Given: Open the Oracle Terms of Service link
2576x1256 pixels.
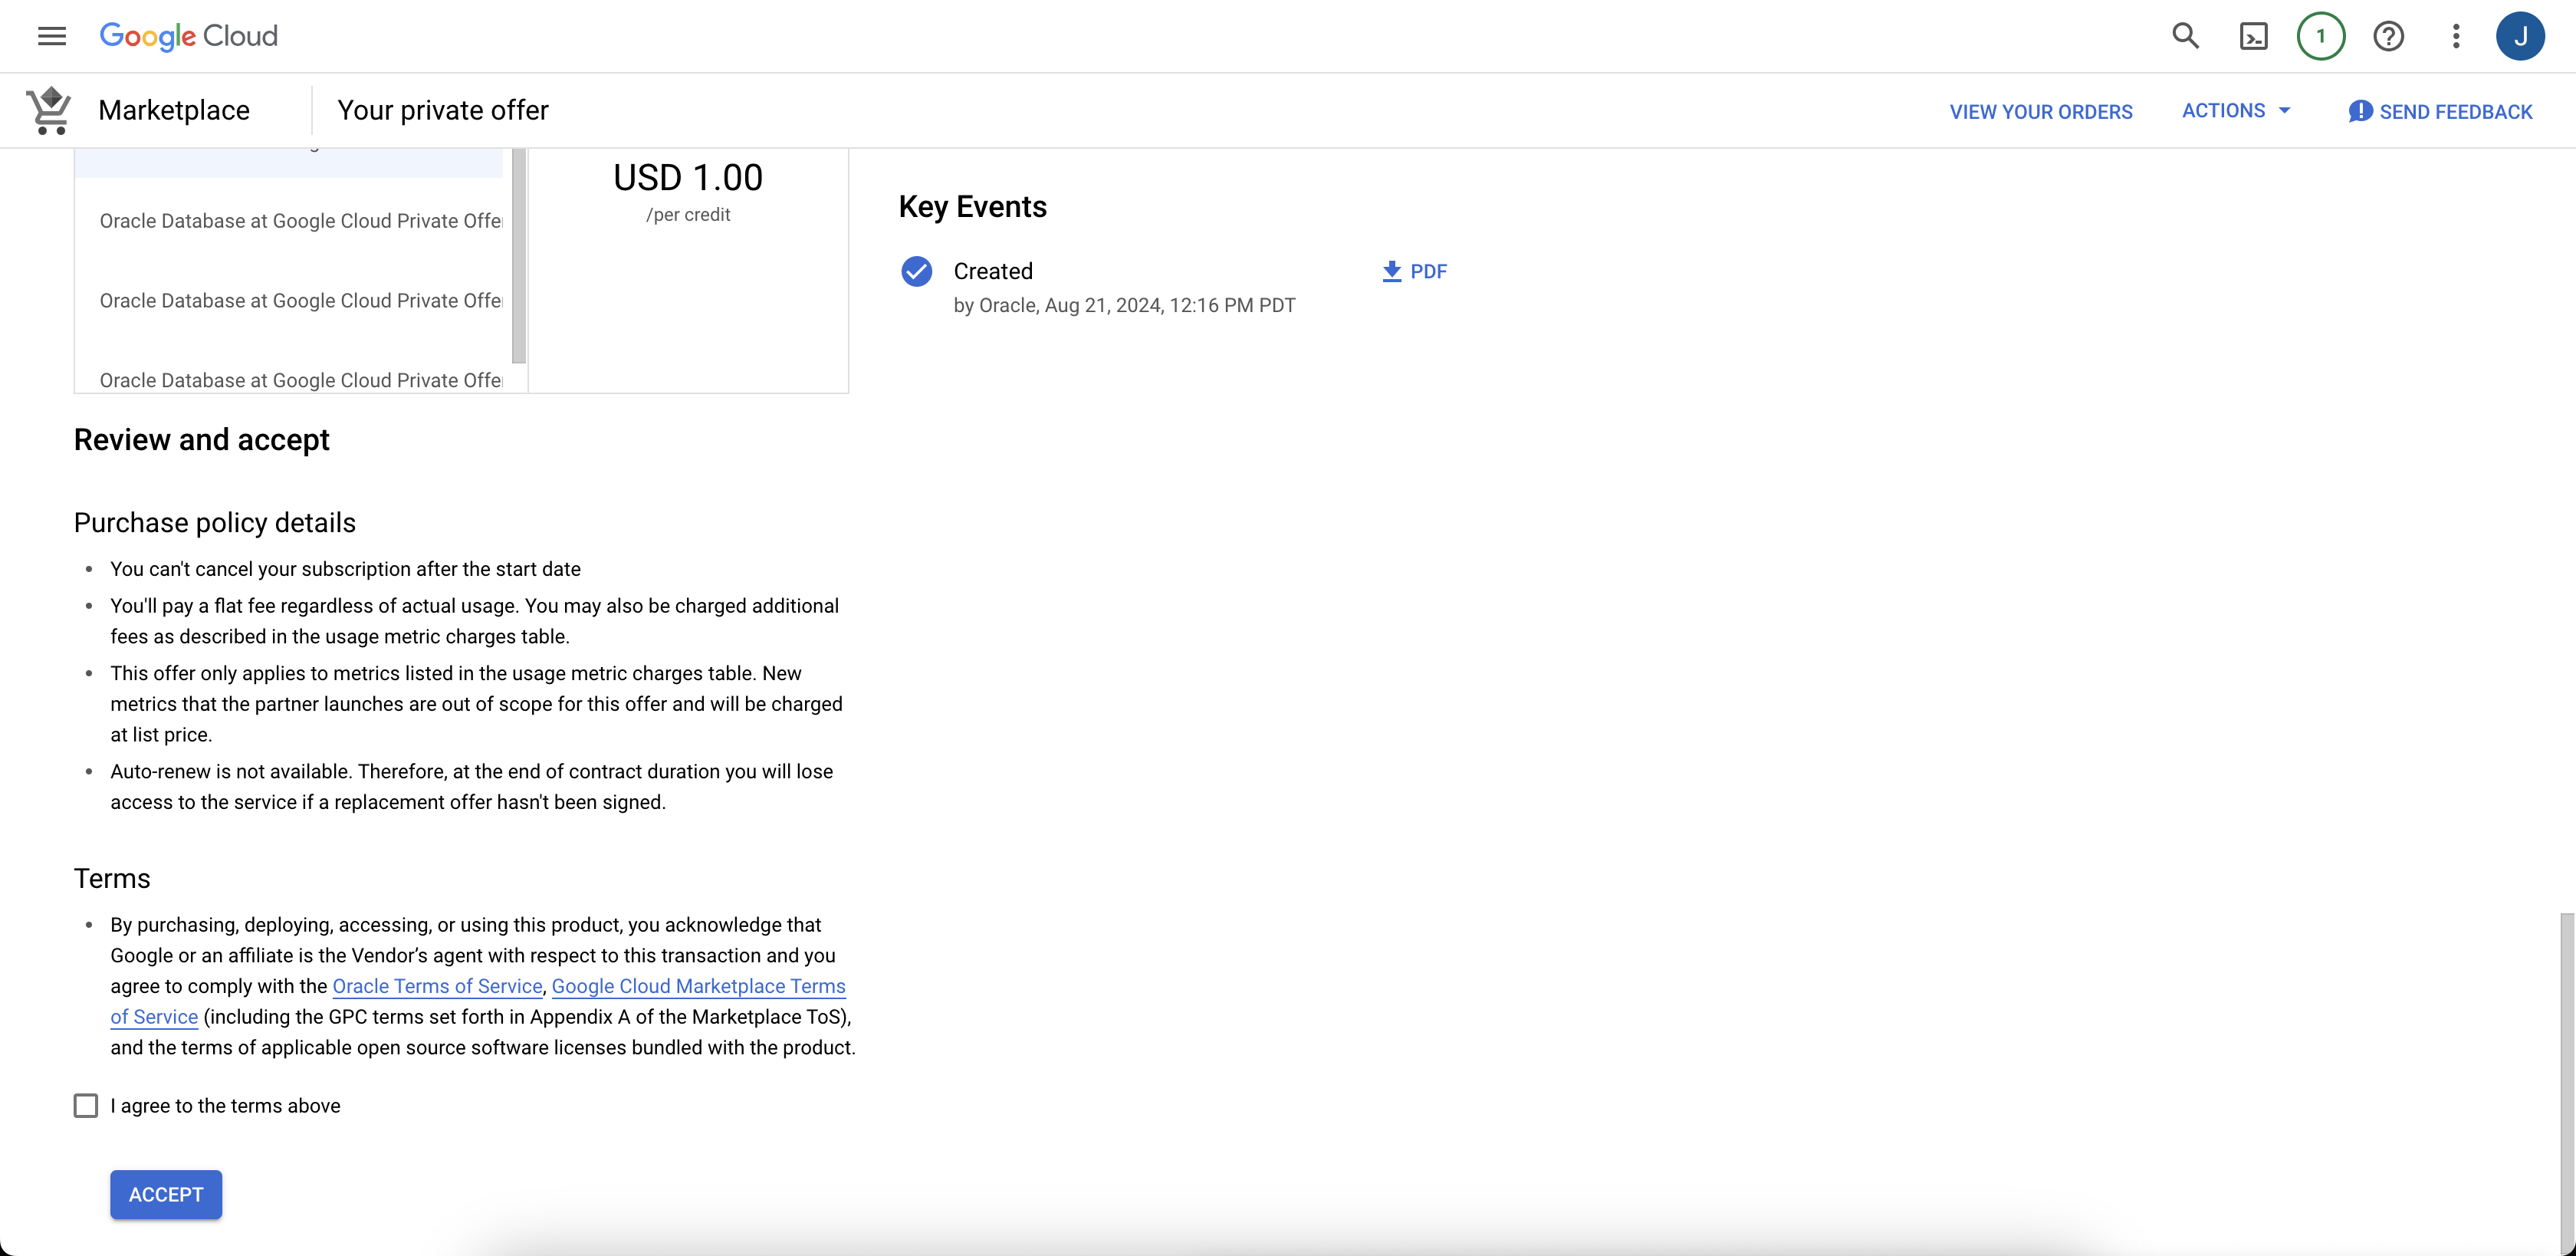Looking at the screenshot, I should point(437,986).
